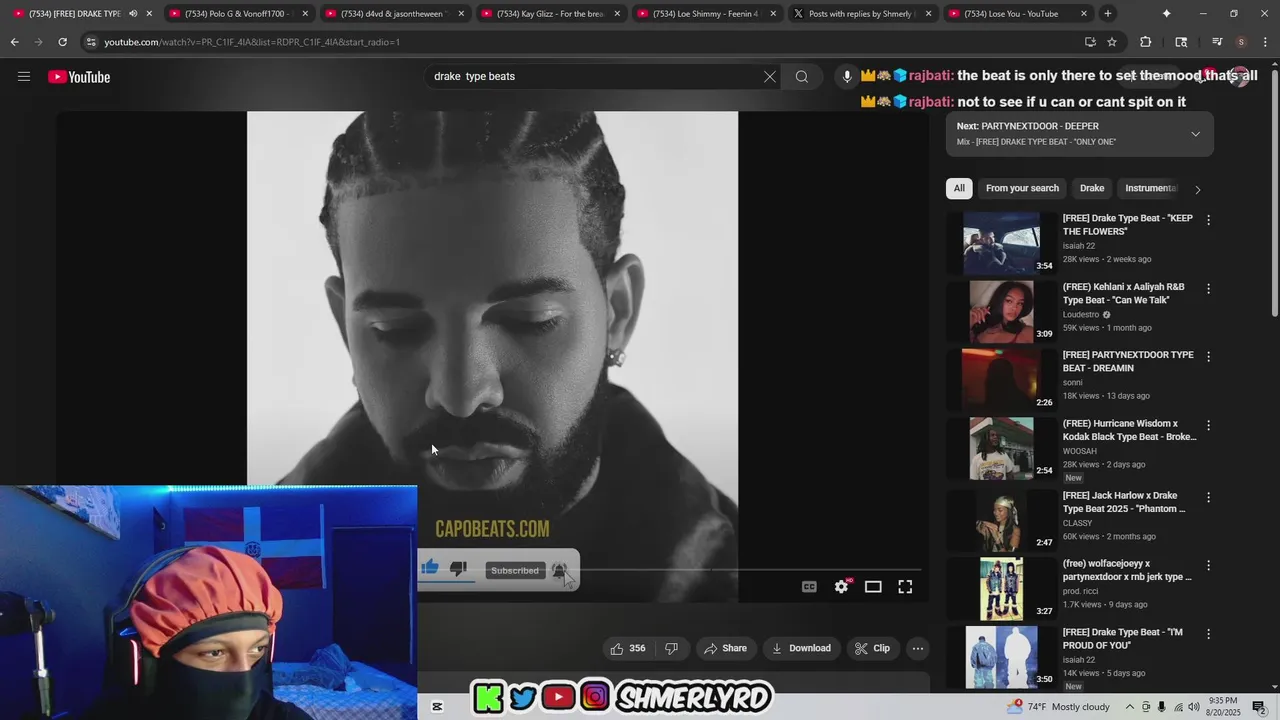Viewport: 1280px width, 720px height.
Task: Select the All filter chip
Action: [x=959, y=188]
